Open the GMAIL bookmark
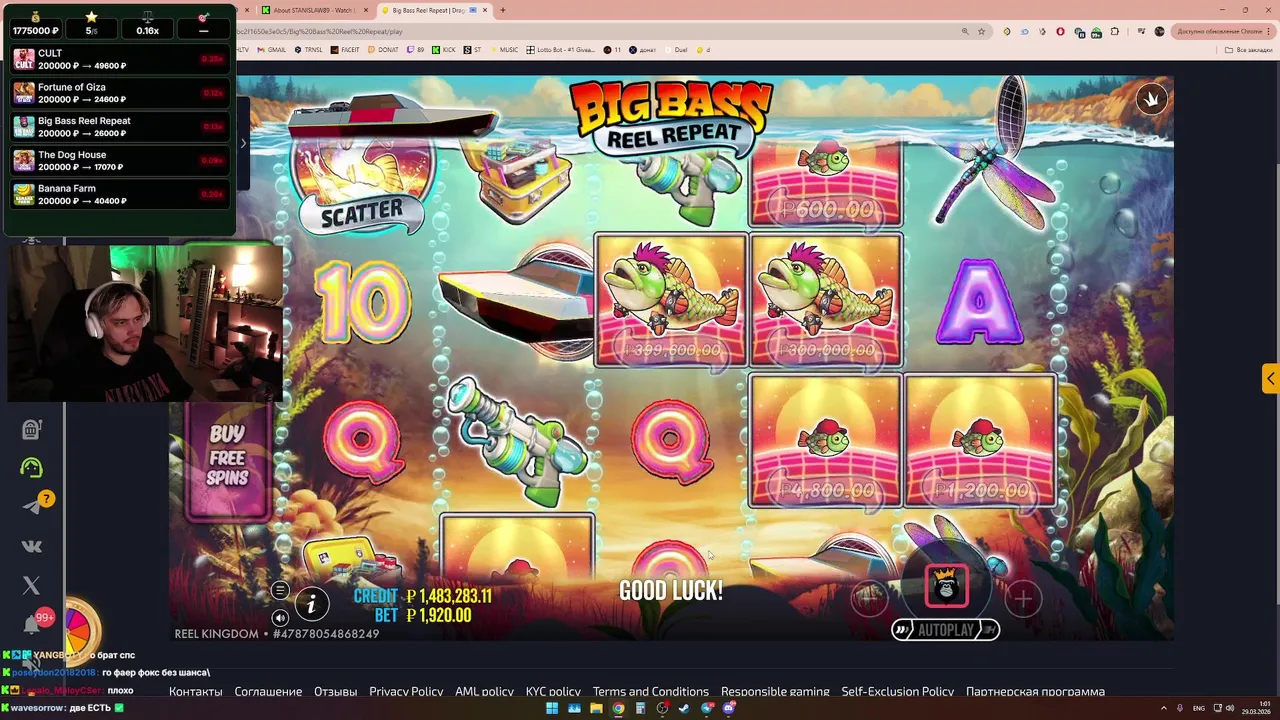The height and width of the screenshot is (720, 1280). [x=271, y=49]
